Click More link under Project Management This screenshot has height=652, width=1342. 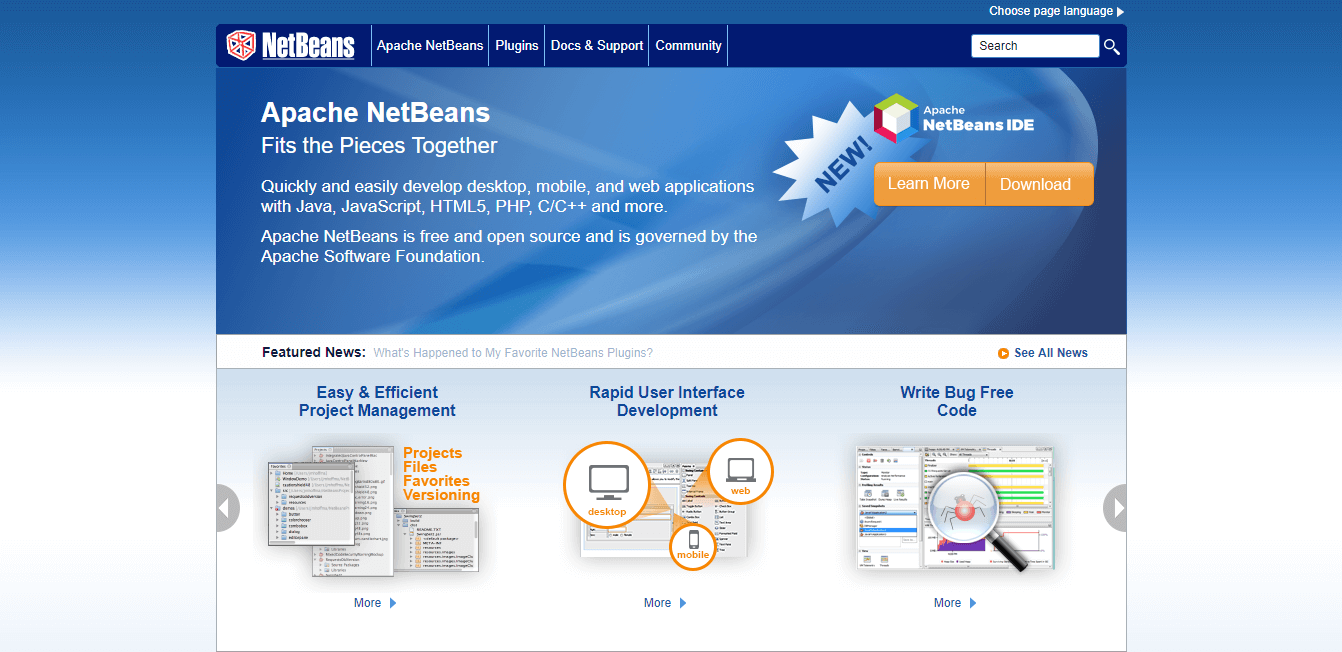367,603
